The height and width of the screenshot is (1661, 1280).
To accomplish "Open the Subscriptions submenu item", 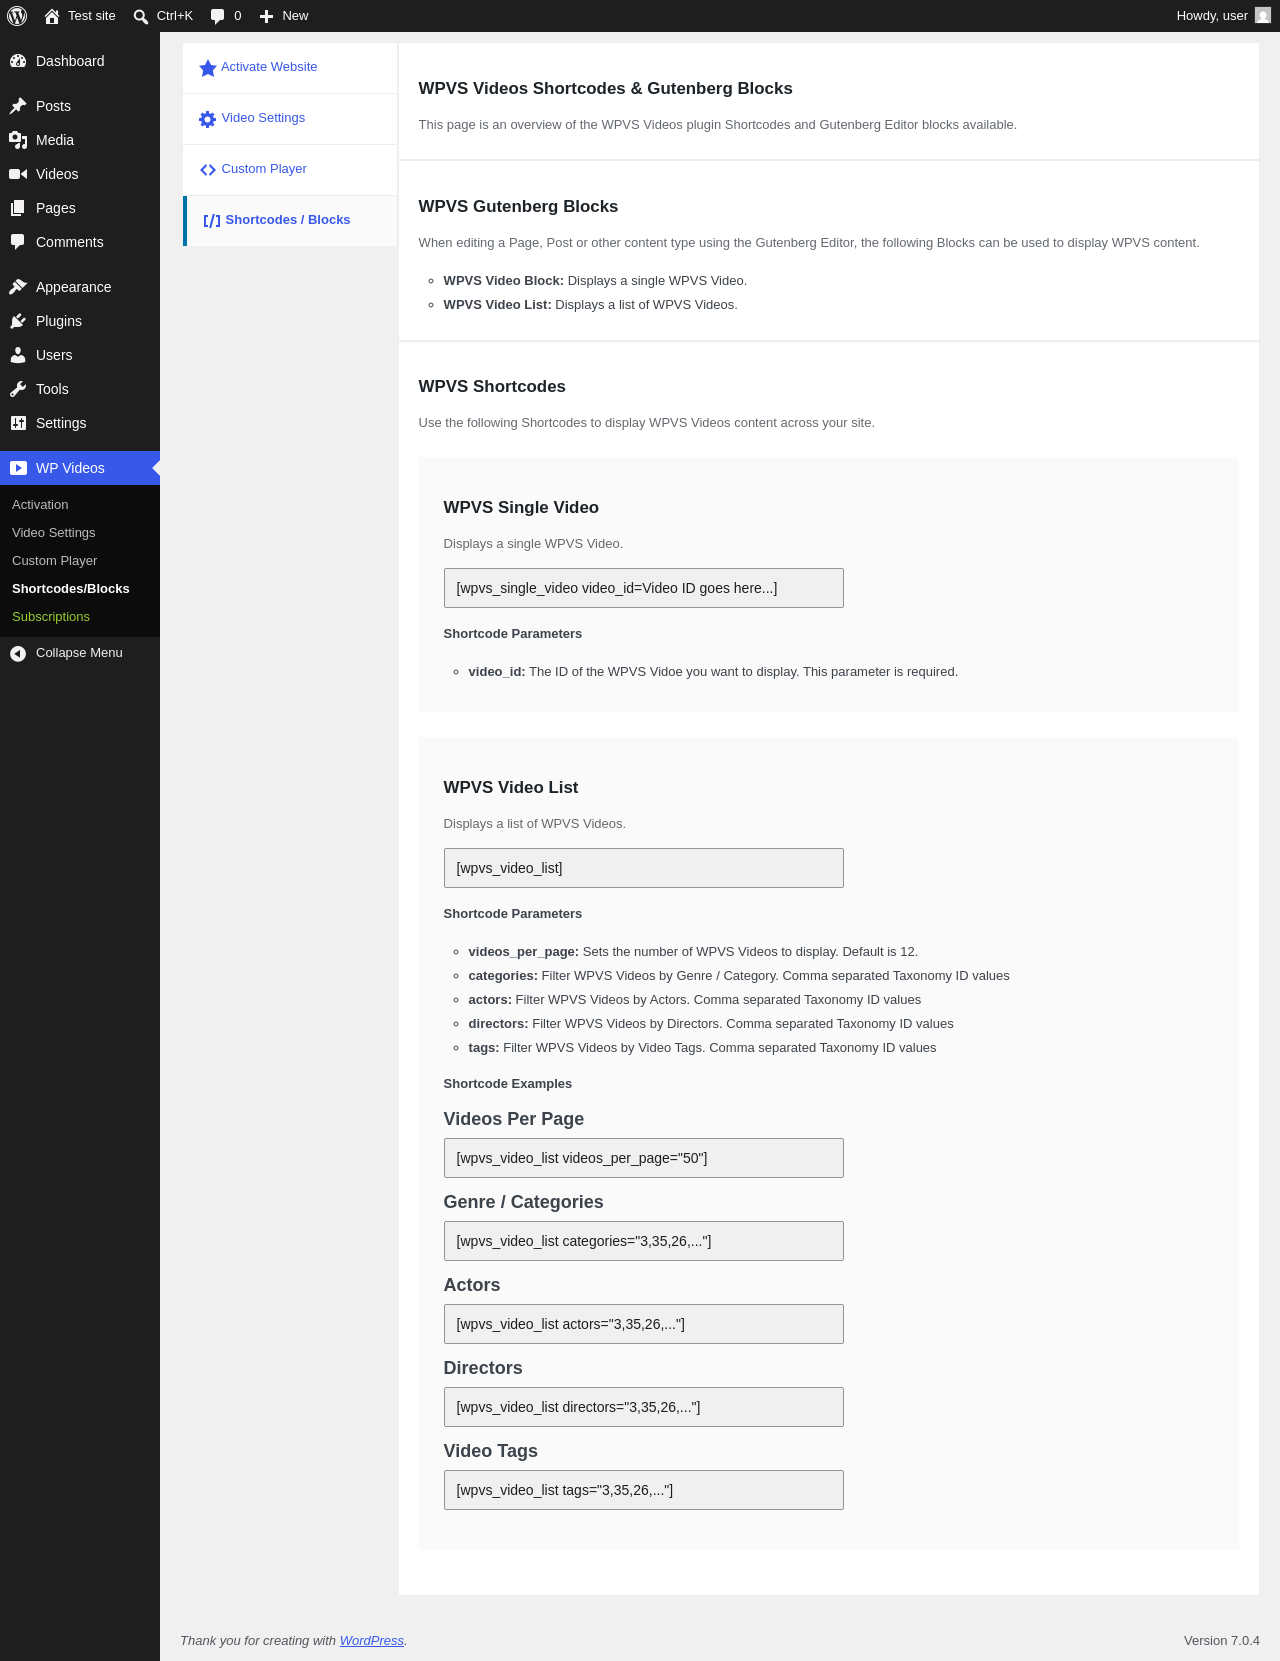I will click(51, 617).
